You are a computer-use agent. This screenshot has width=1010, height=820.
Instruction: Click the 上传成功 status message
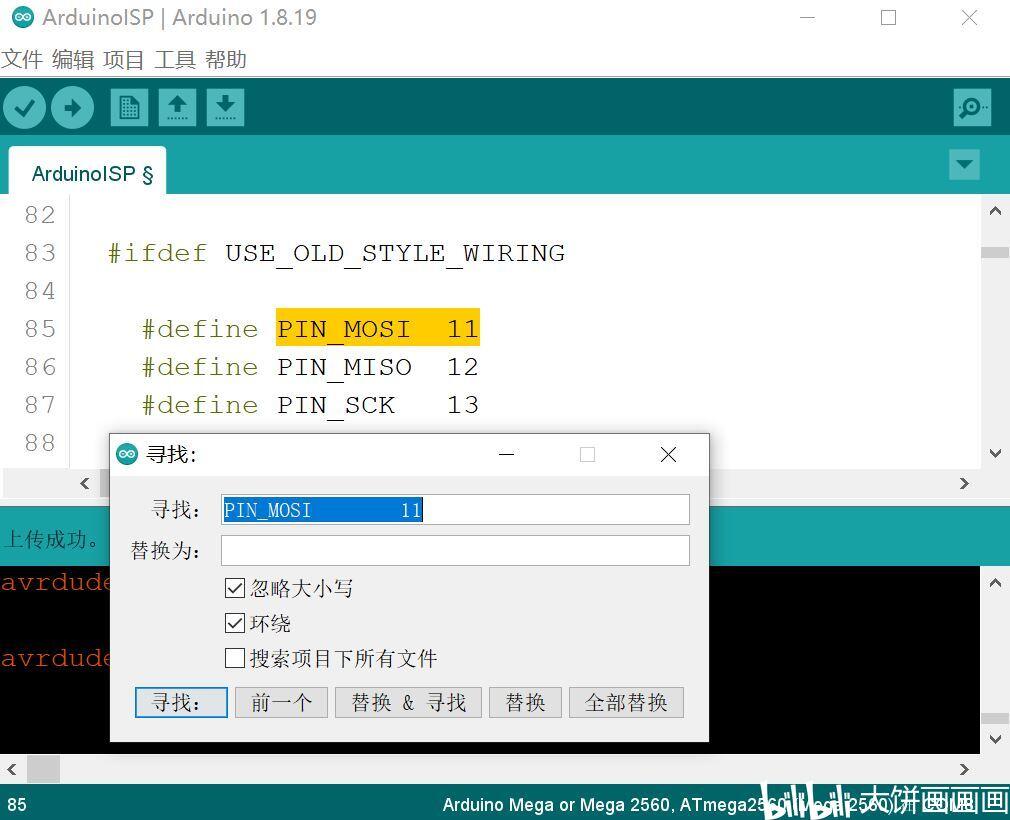(52, 539)
